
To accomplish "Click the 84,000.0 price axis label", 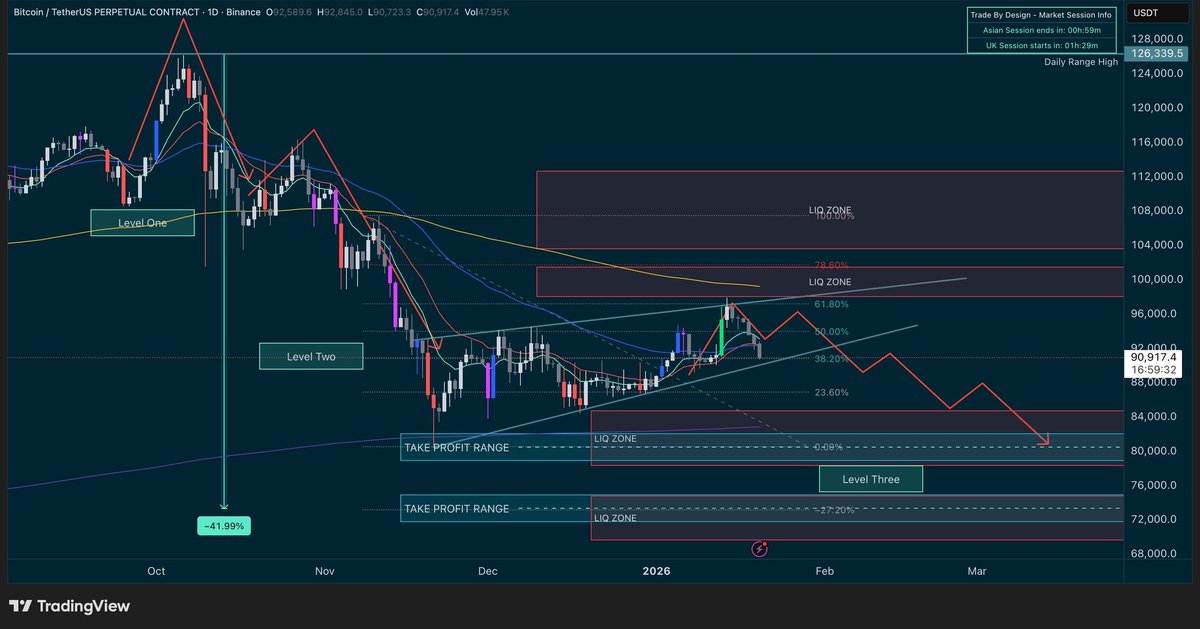I will coord(1156,416).
